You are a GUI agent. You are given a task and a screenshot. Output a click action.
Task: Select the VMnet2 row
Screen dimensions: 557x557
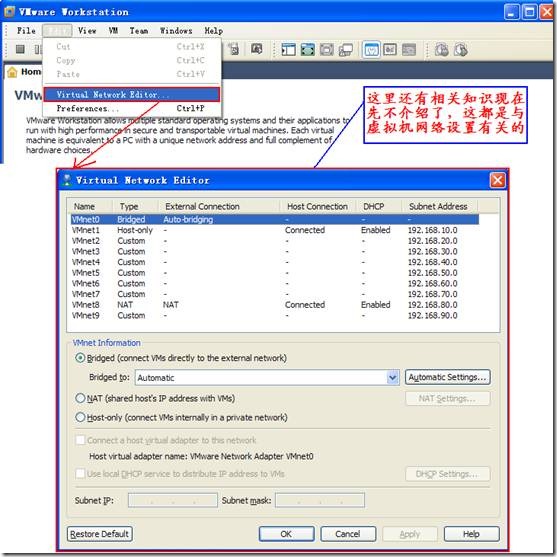(x=274, y=240)
